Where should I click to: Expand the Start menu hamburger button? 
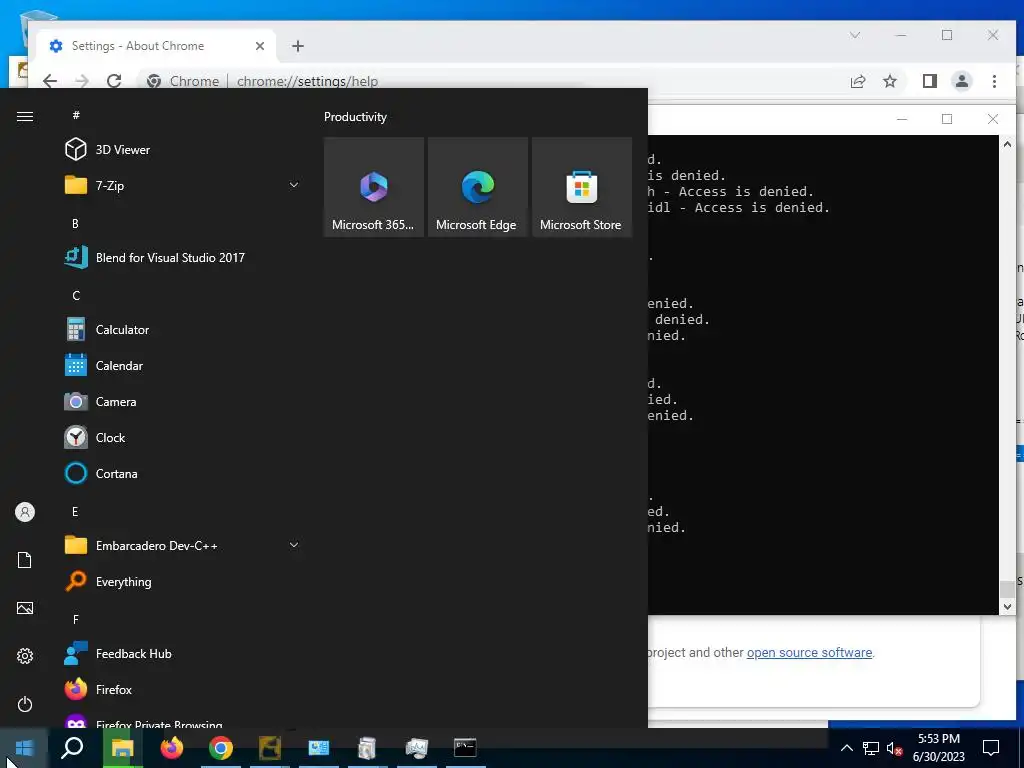25,116
